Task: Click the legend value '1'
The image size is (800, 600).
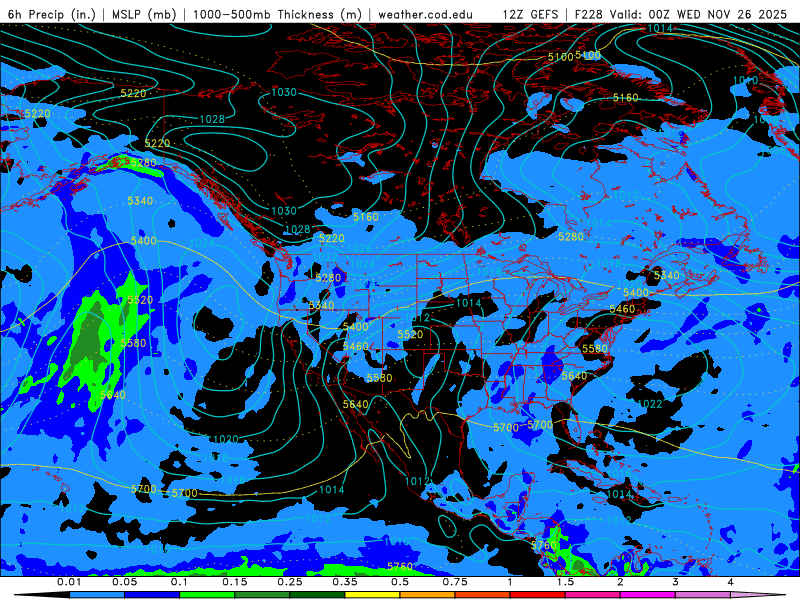Action: pos(510,582)
